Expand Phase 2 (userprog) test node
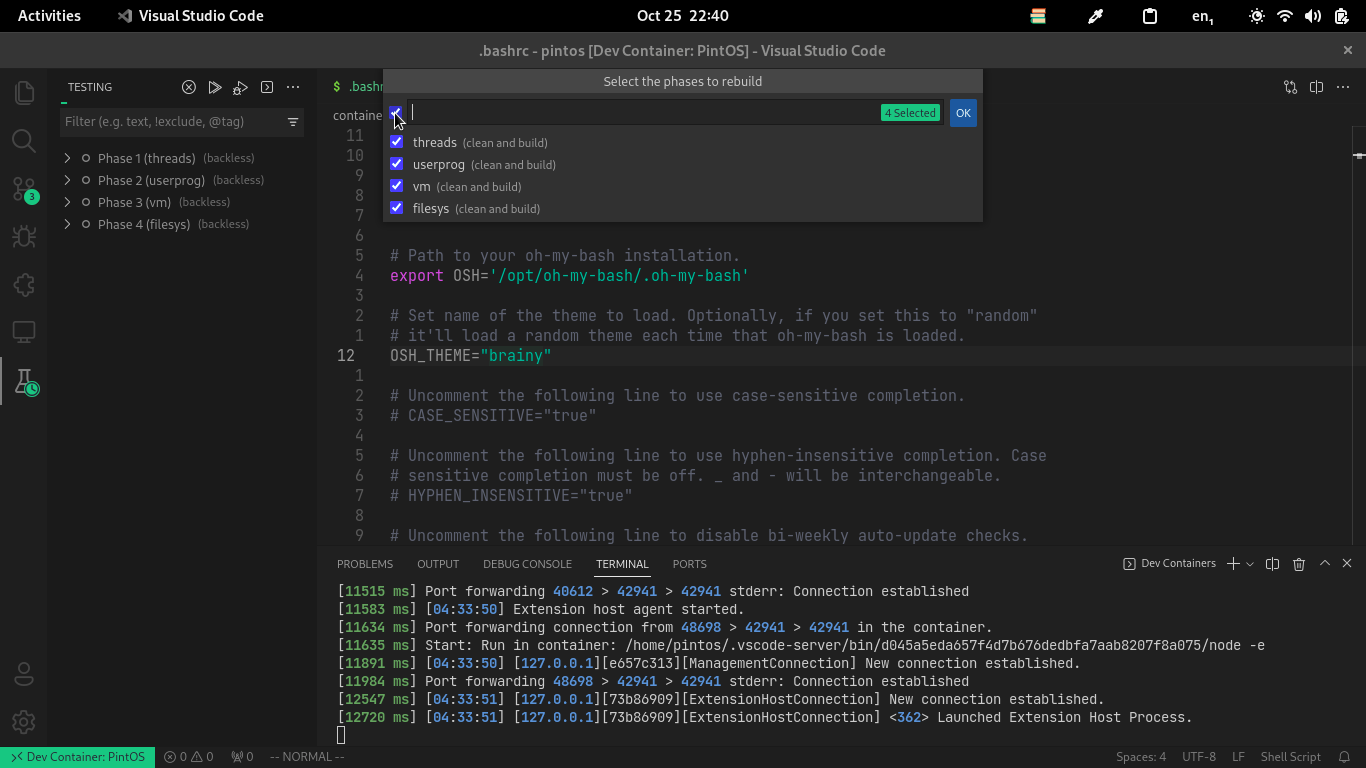 (67, 180)
